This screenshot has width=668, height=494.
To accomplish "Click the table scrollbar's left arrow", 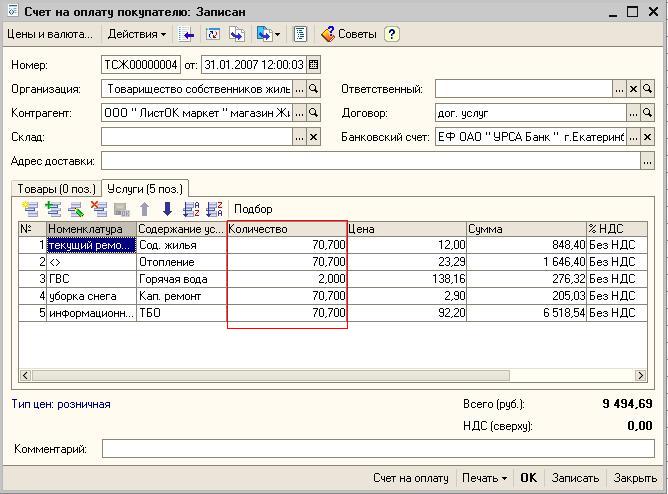I will (25, 375).
